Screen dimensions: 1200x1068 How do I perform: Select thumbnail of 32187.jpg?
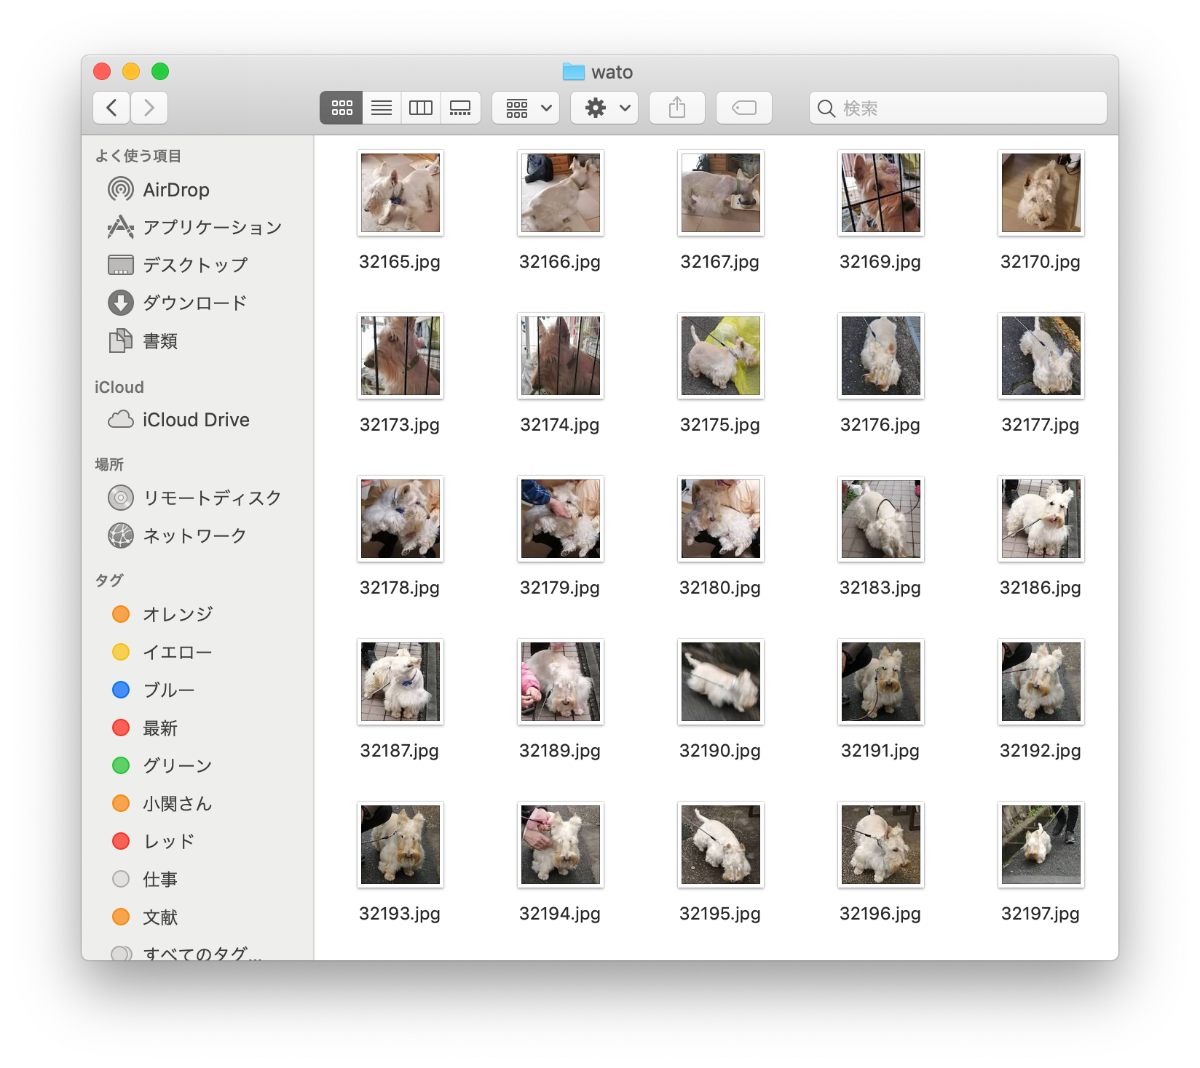pyautogui.click(x=400, y=682)
